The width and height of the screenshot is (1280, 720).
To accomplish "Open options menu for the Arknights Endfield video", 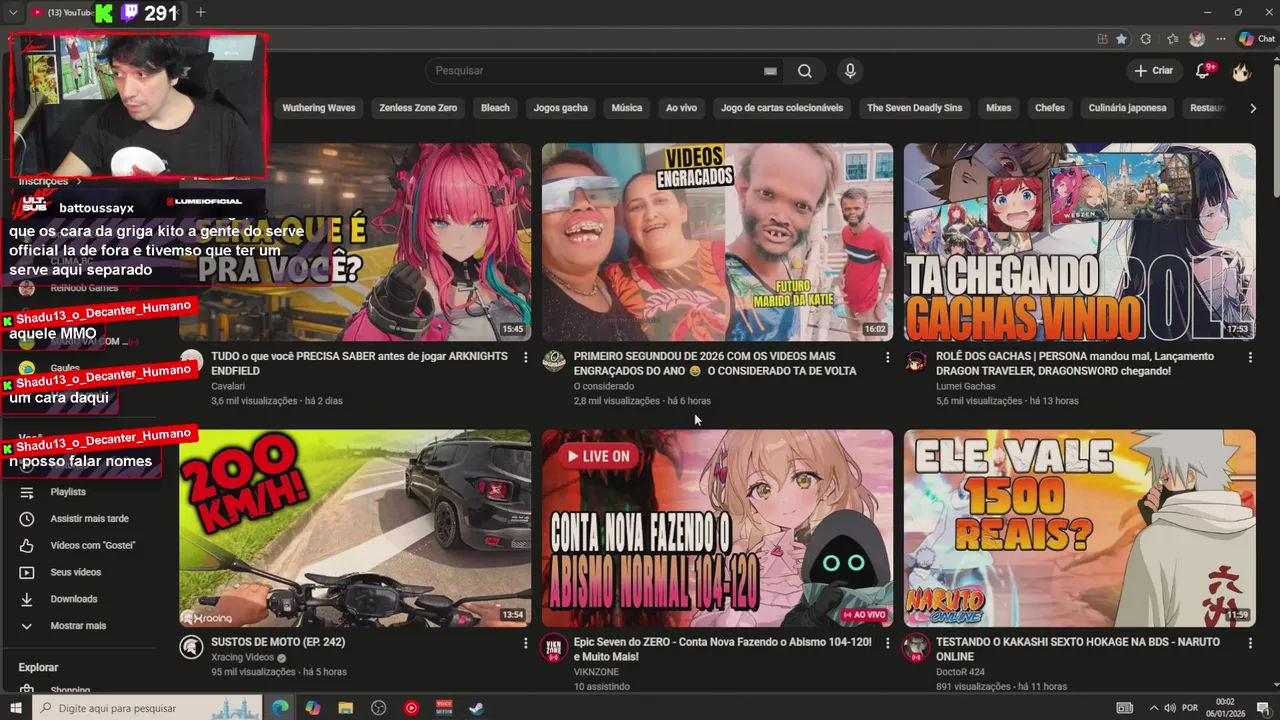I will pos(525,357).
